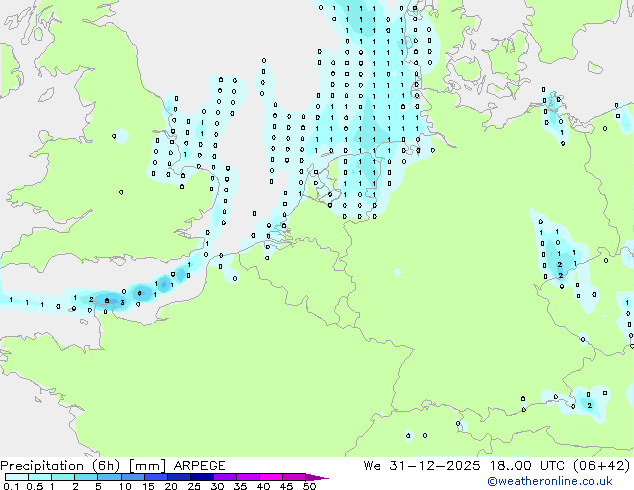Click the '25' legend scale label

click(194, 486)
